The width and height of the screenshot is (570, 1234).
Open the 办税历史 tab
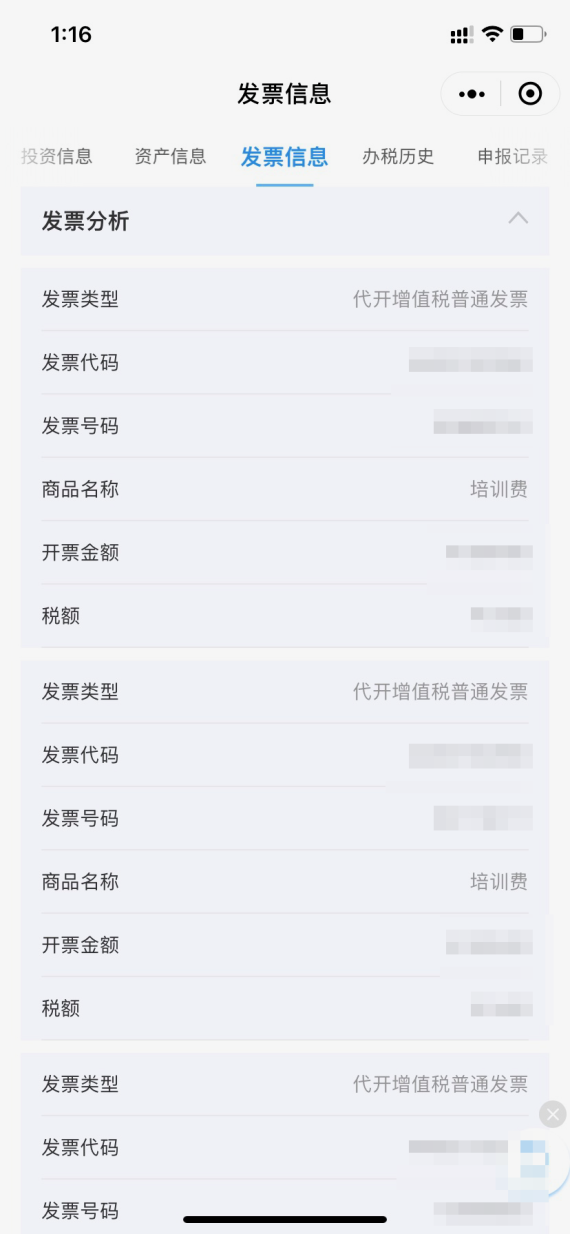(x=398, y=156)
